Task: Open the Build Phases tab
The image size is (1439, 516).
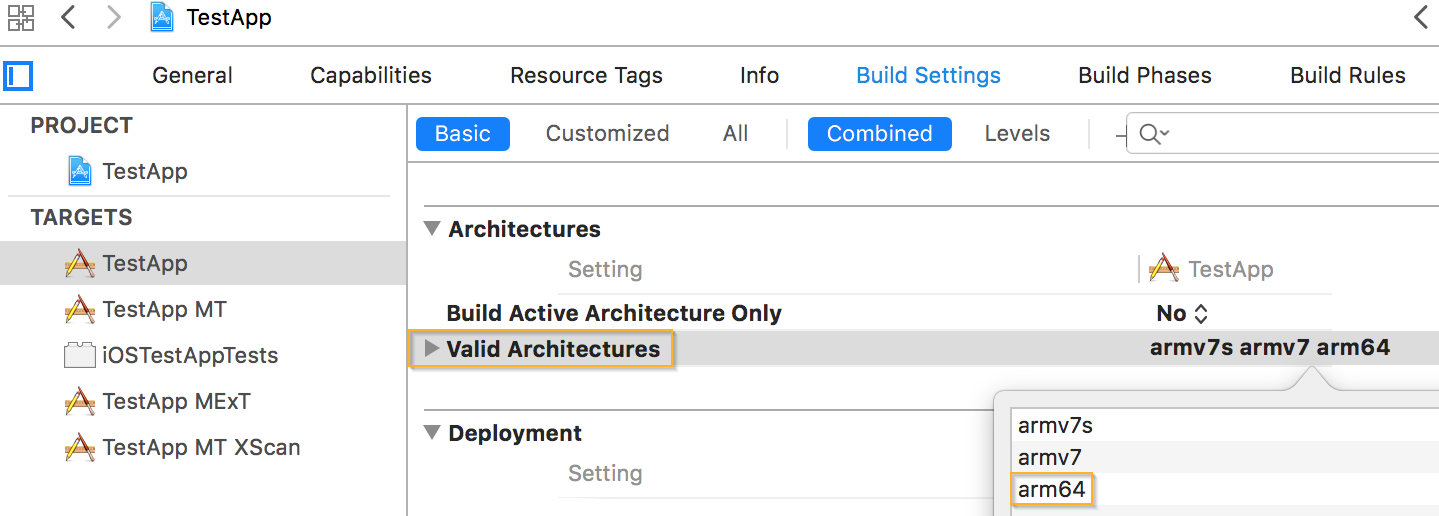Action: click(x=1144, y=76)
